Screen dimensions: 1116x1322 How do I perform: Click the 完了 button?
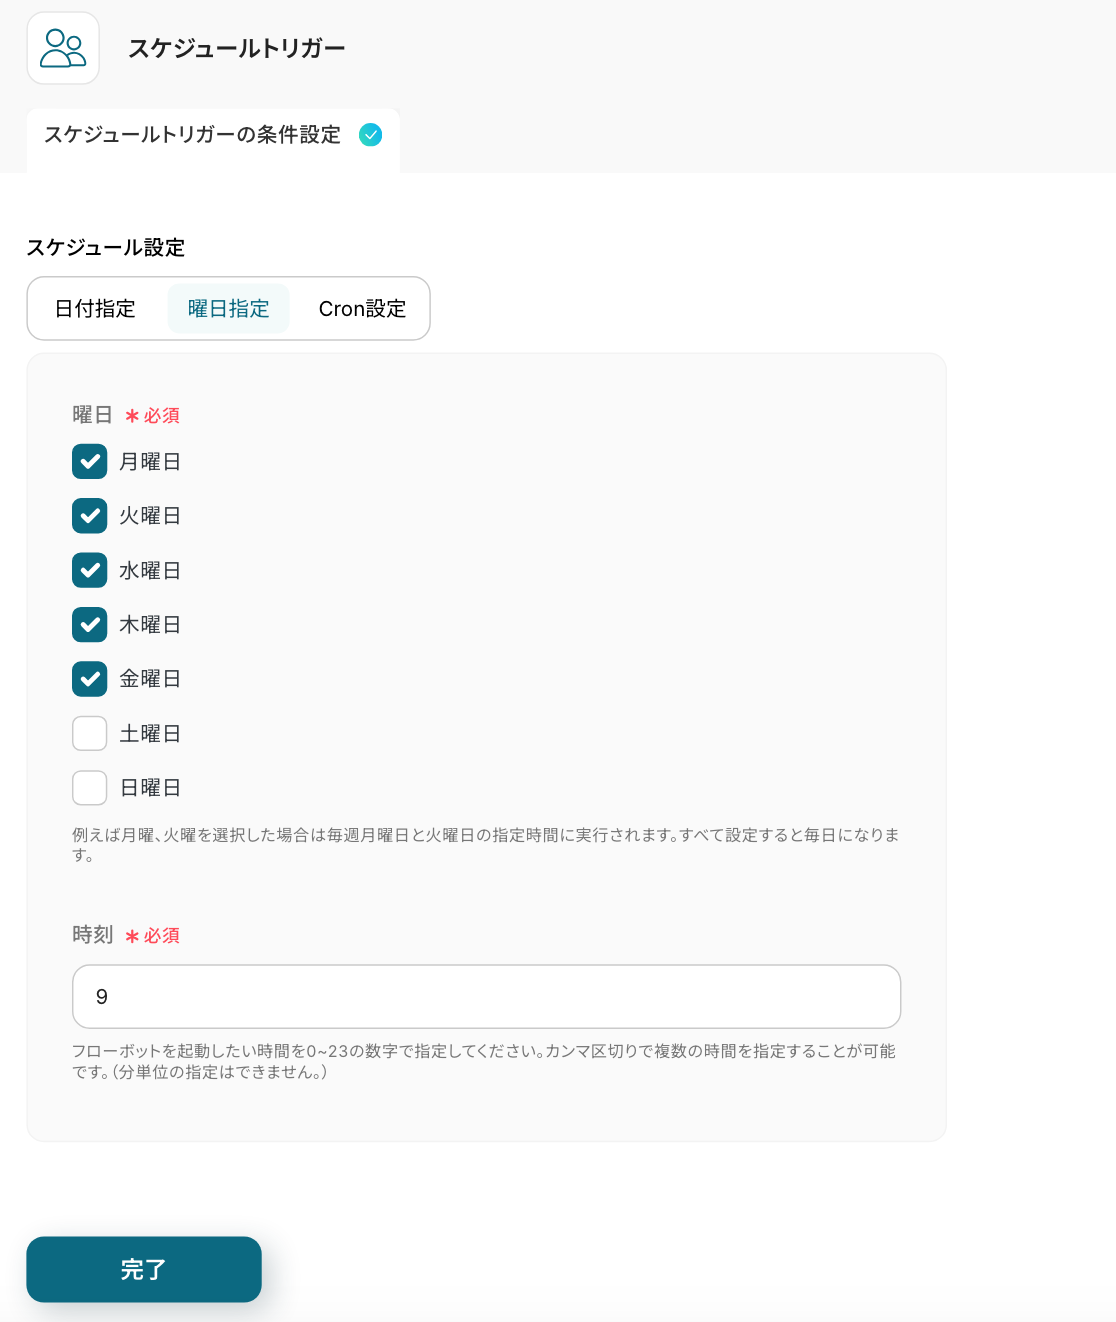tap(144, 1269)
